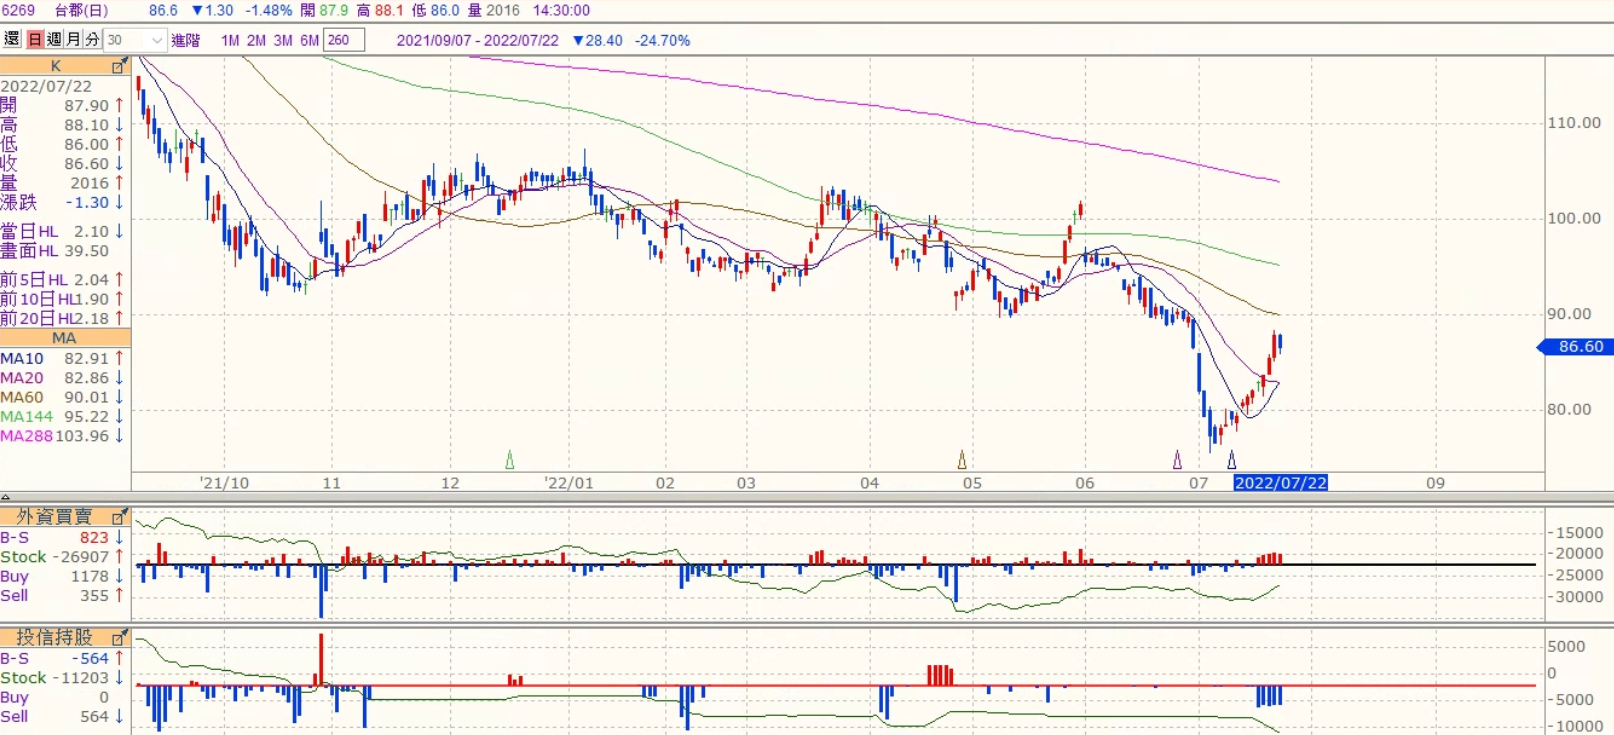Viewport: 1614px width, 735px height.
Task: Switch chart to daily (日) period
Action: 35,40
